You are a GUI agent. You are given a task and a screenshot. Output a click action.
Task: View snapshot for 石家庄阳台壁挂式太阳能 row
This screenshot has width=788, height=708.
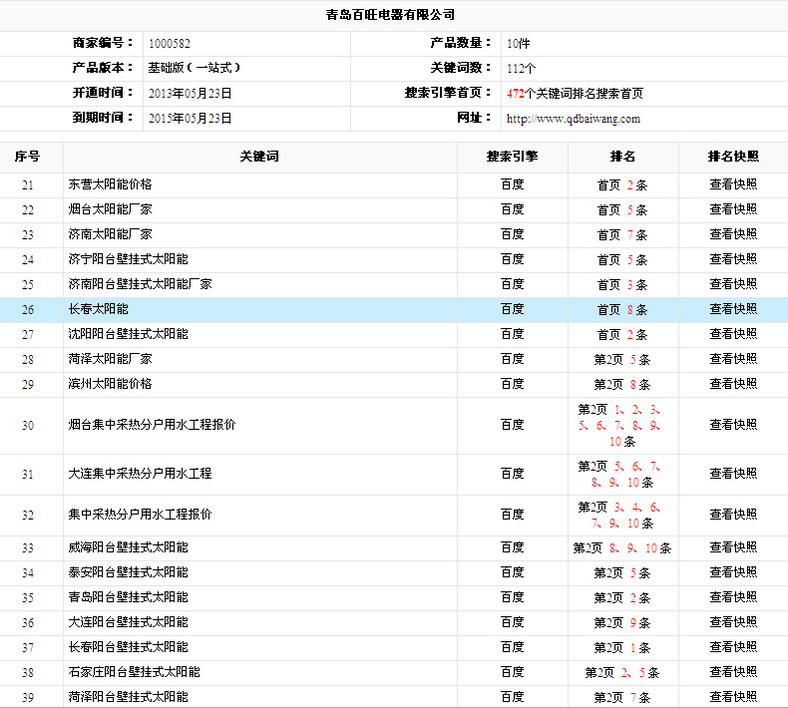(733, 672)
